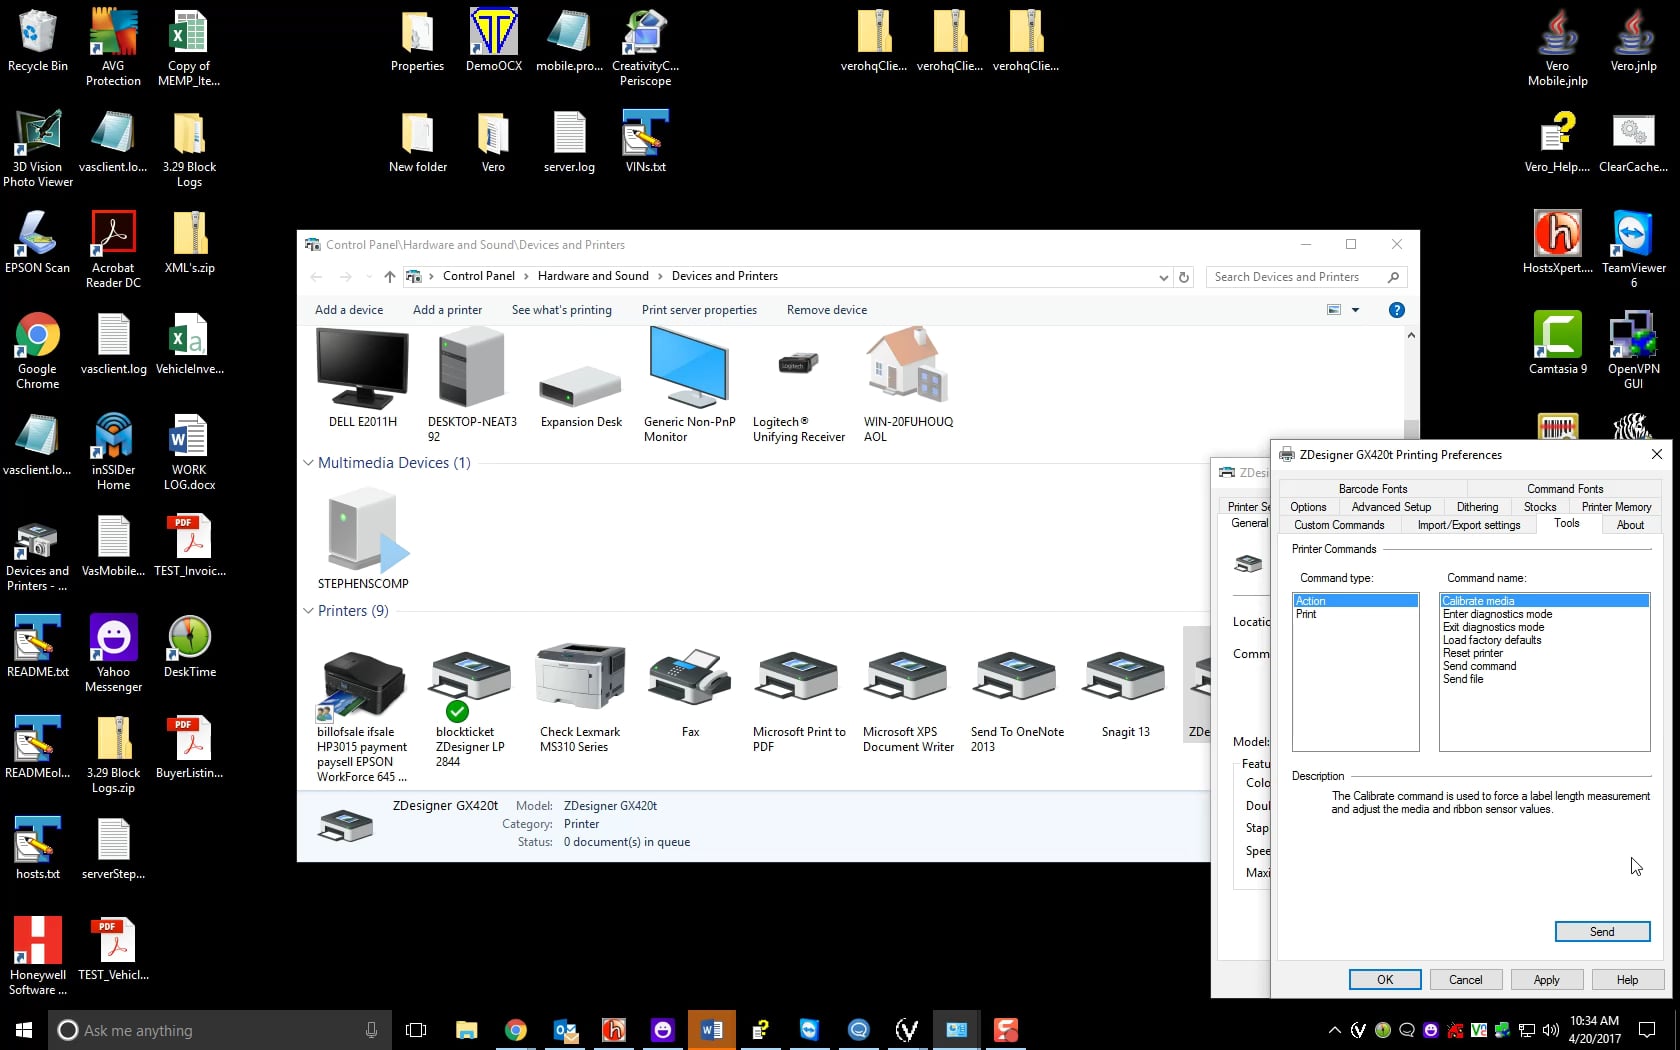Open the address bar history dropdown
Viewport: 1680px width, 1050px height.
pos(1162,277)
